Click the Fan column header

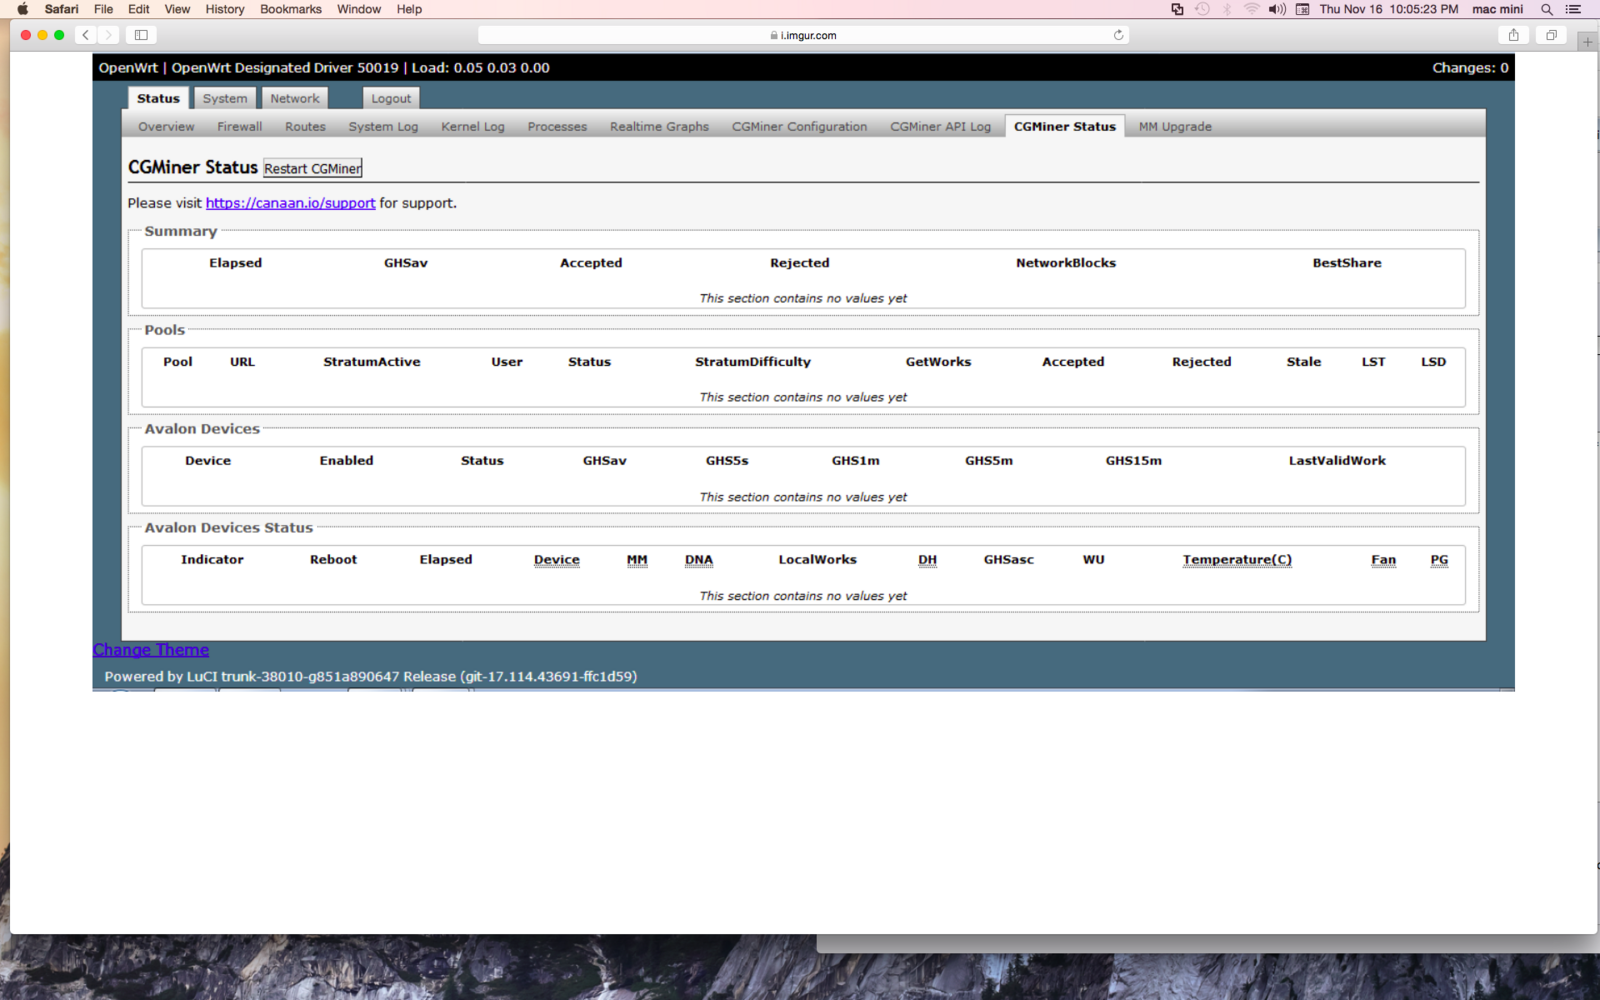[x=1383, y=560]
